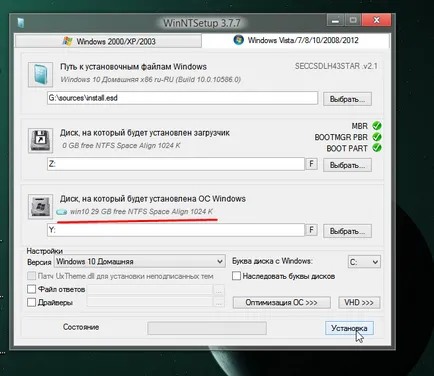The image size is (434, 376).
Task: Click the small drive icon before win10 label
Action: (x=62, y=212)
